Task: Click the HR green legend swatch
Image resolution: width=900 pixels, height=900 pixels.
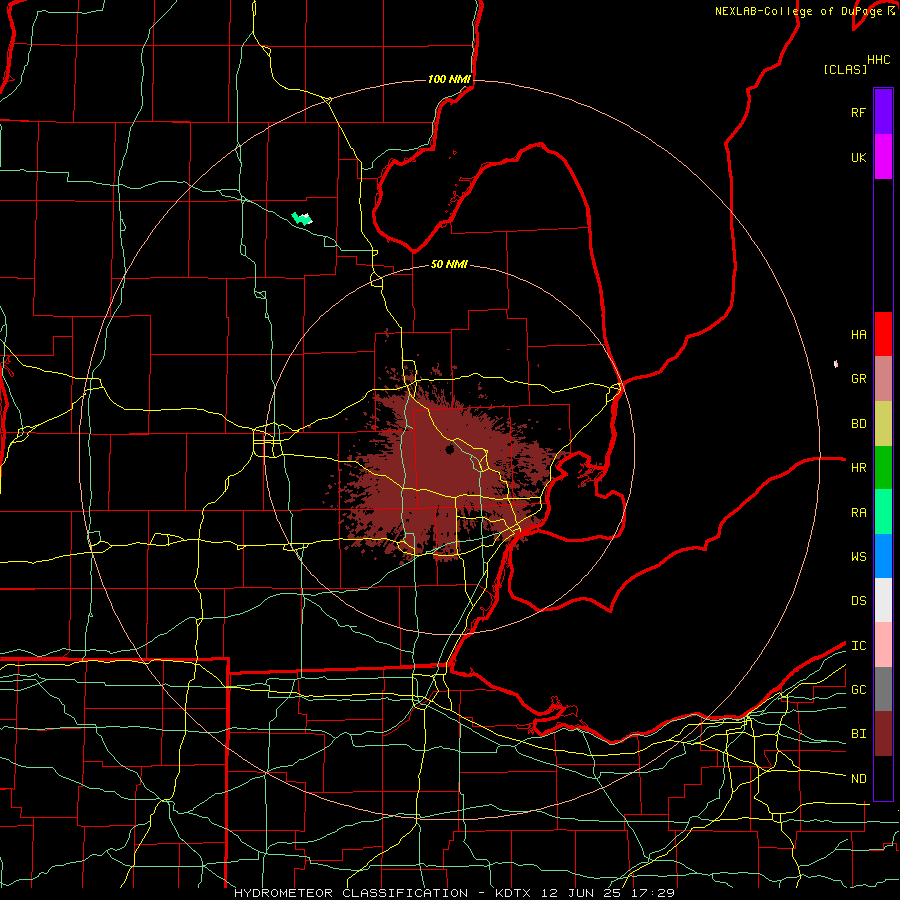Action: (x=883, y=468)
